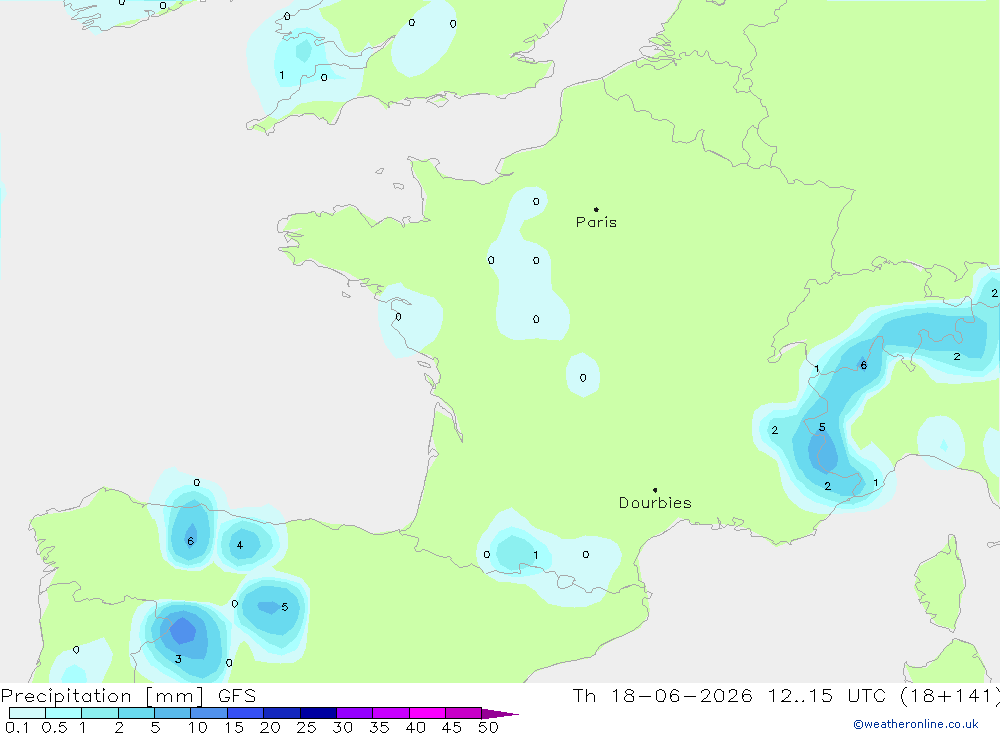The image size is (1000, 733).
Task: Click the legend value '25'
Action: pyautogui.click(x=306, y=727)
